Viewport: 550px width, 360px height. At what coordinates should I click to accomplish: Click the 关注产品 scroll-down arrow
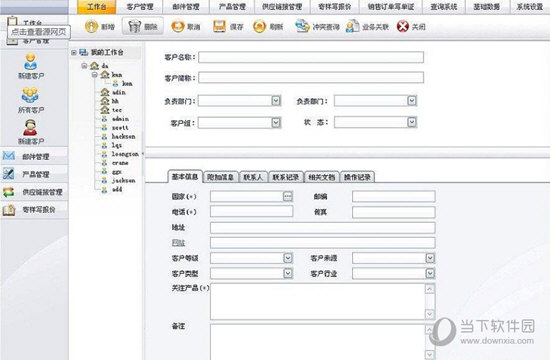click(430, 314)
